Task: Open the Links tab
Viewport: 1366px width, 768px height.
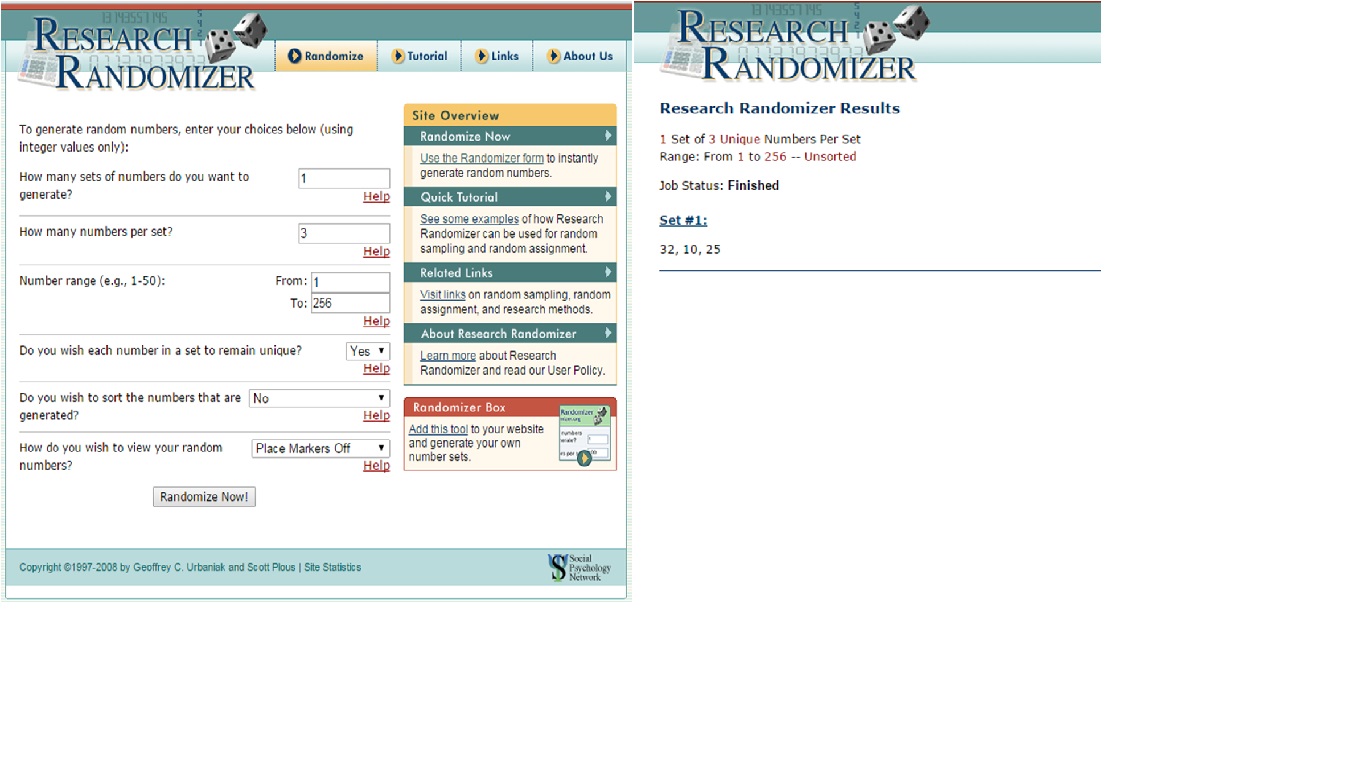Action: click(x=497, y=56)
